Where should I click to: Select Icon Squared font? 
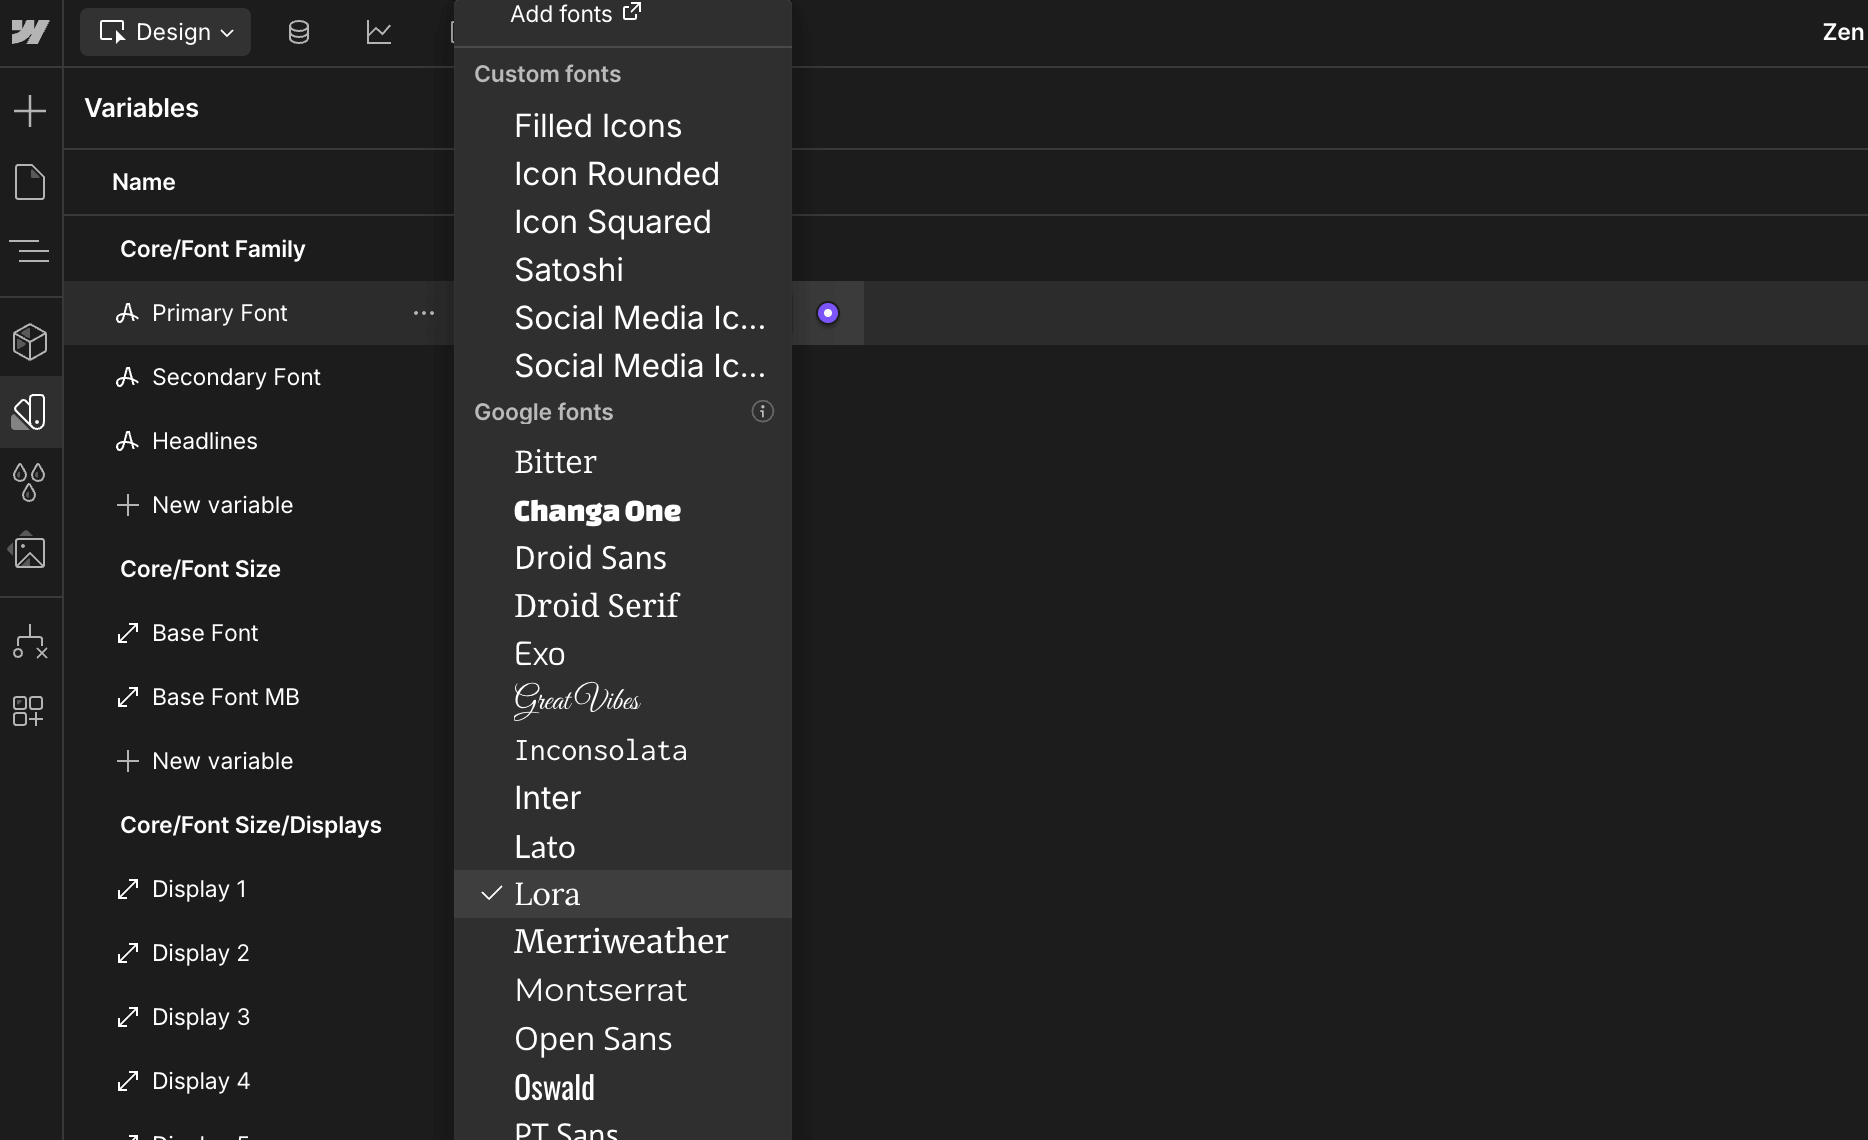click(623, 222)
